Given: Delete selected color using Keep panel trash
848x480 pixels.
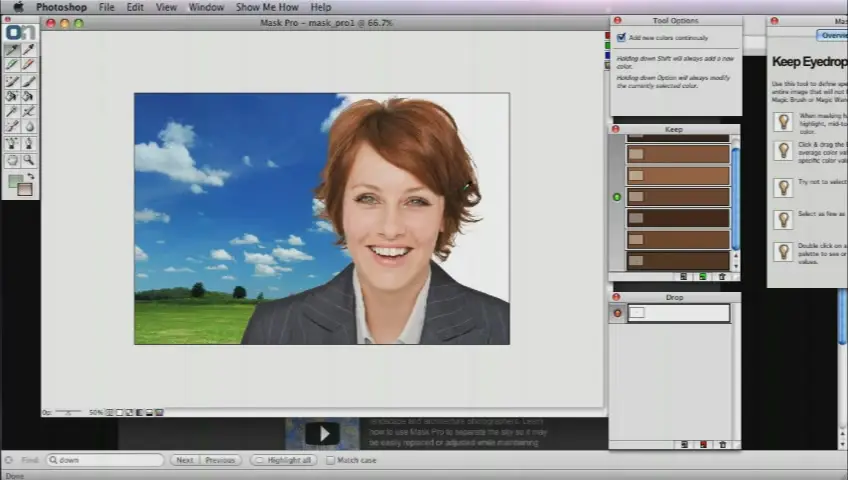Looking at the screenshot, I should 722,277.
